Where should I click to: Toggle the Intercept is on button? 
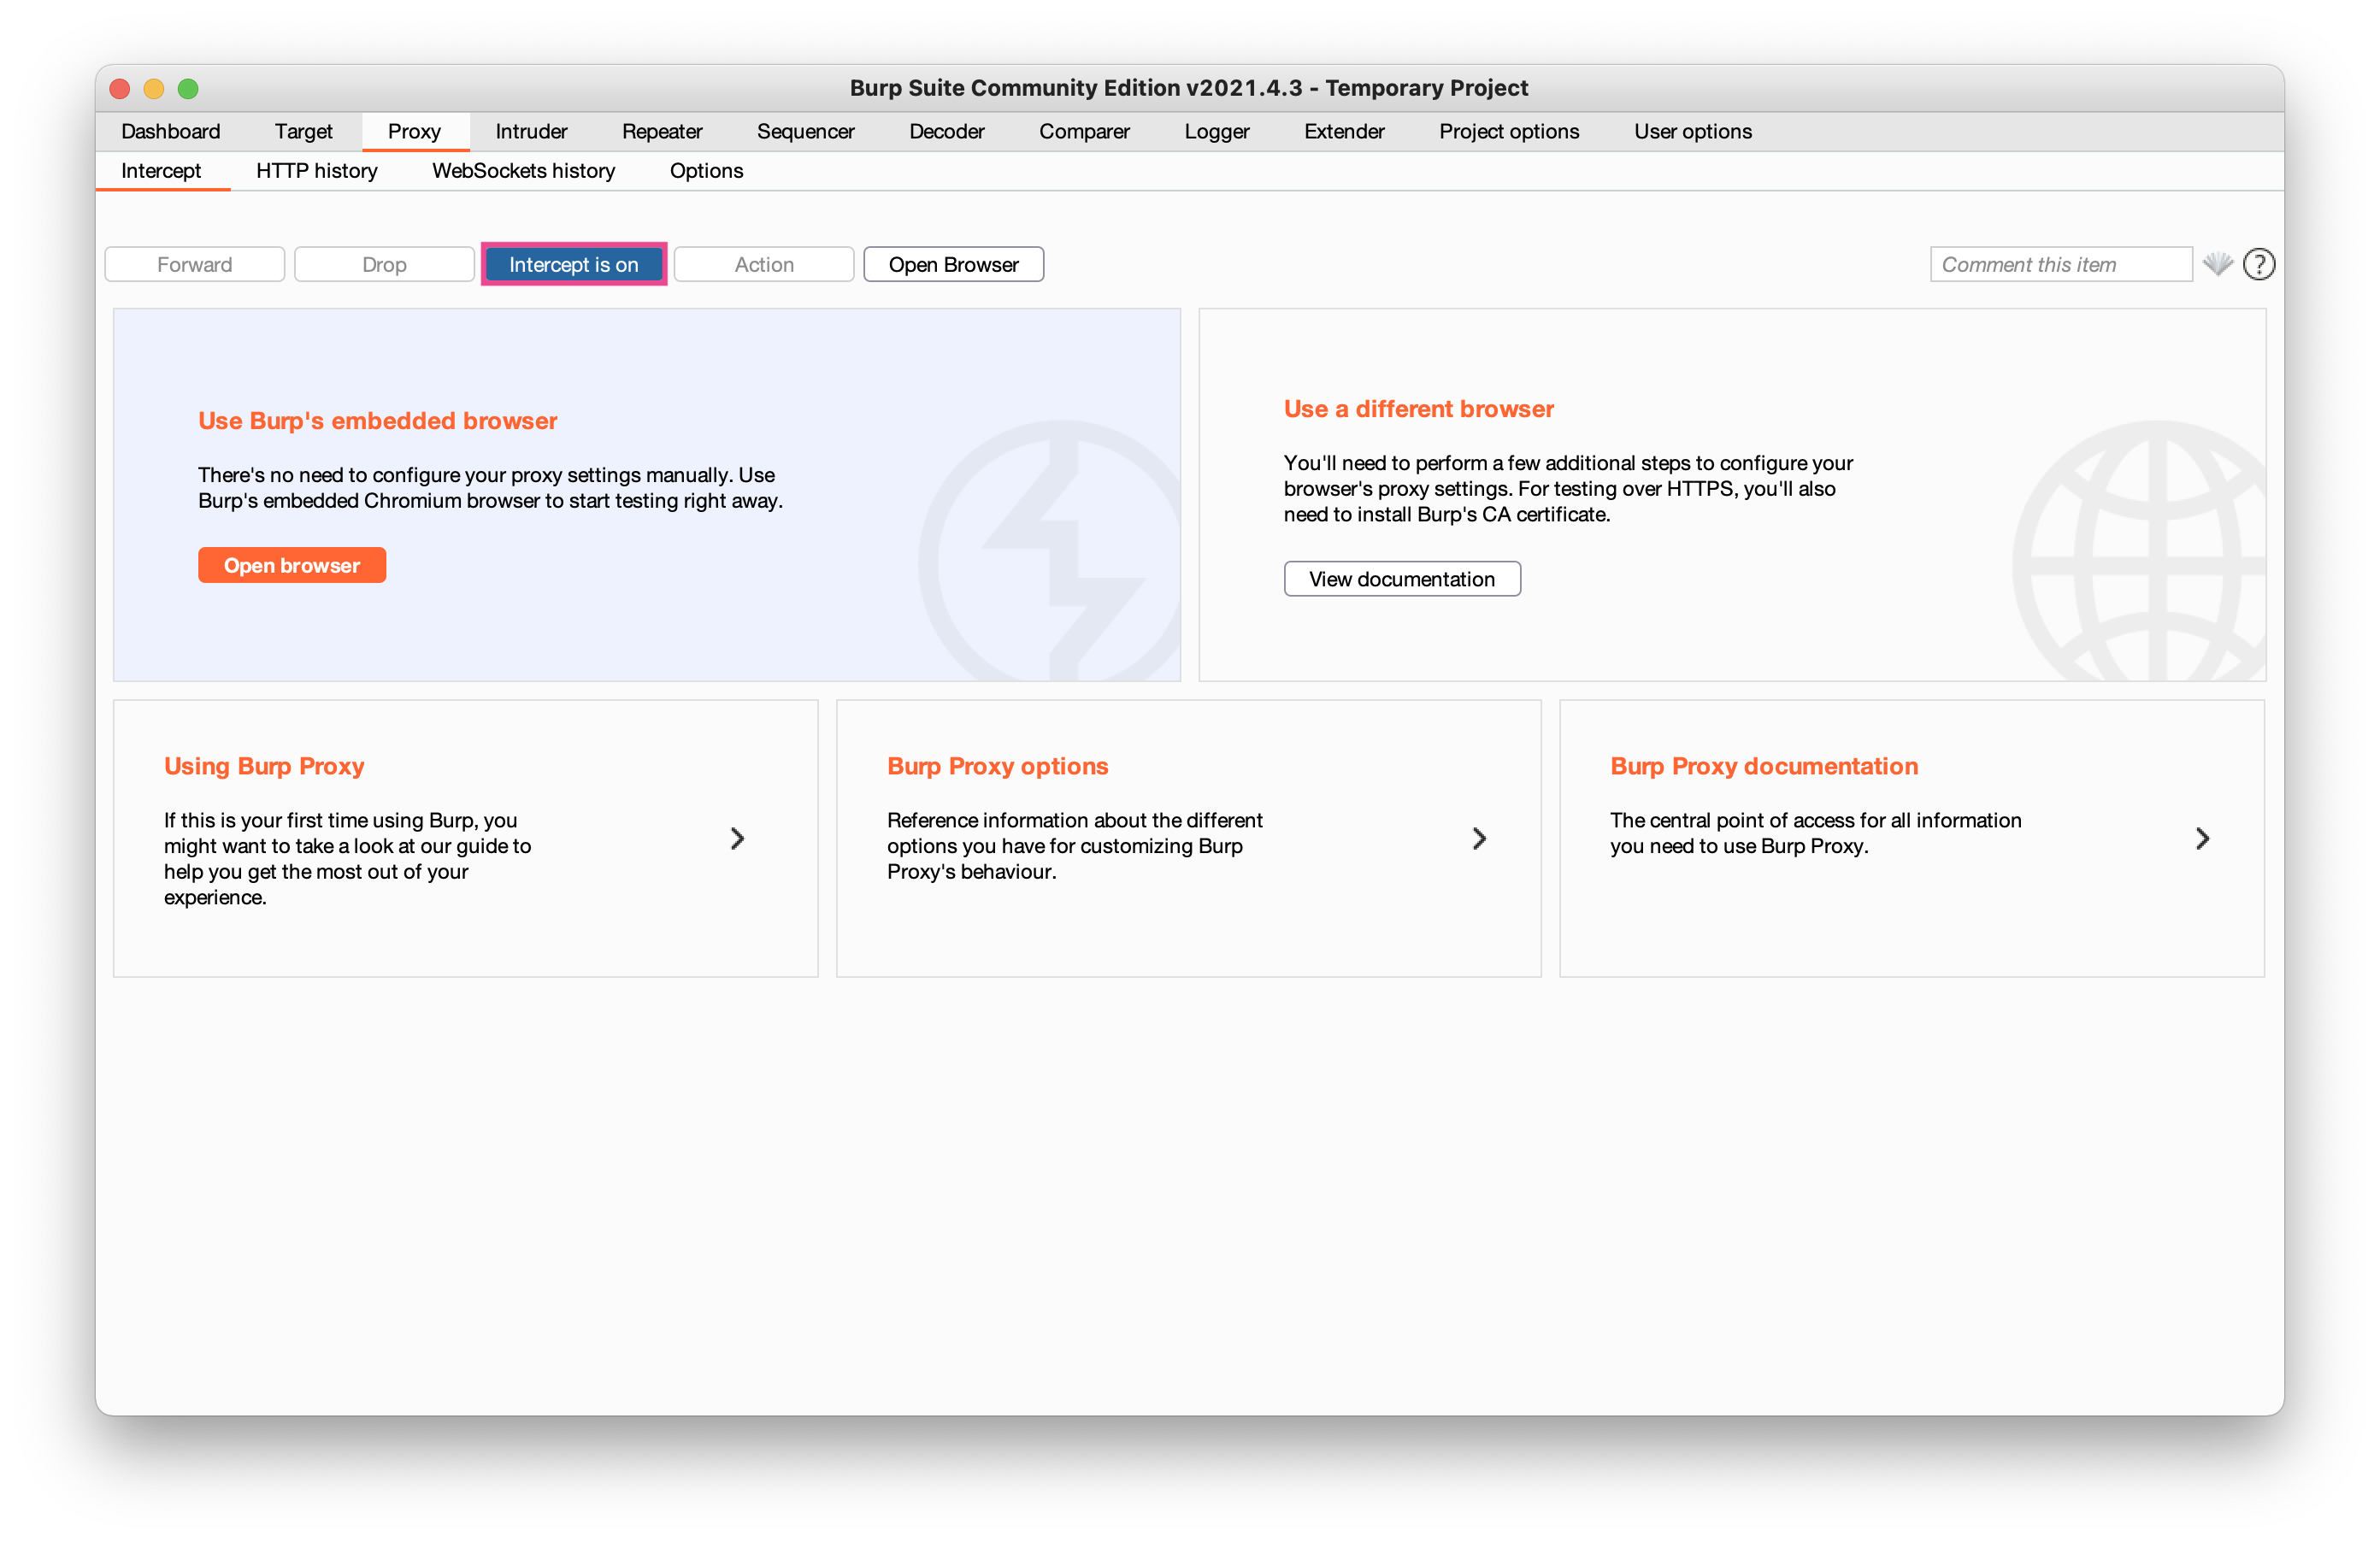click(x=573, y=264)
